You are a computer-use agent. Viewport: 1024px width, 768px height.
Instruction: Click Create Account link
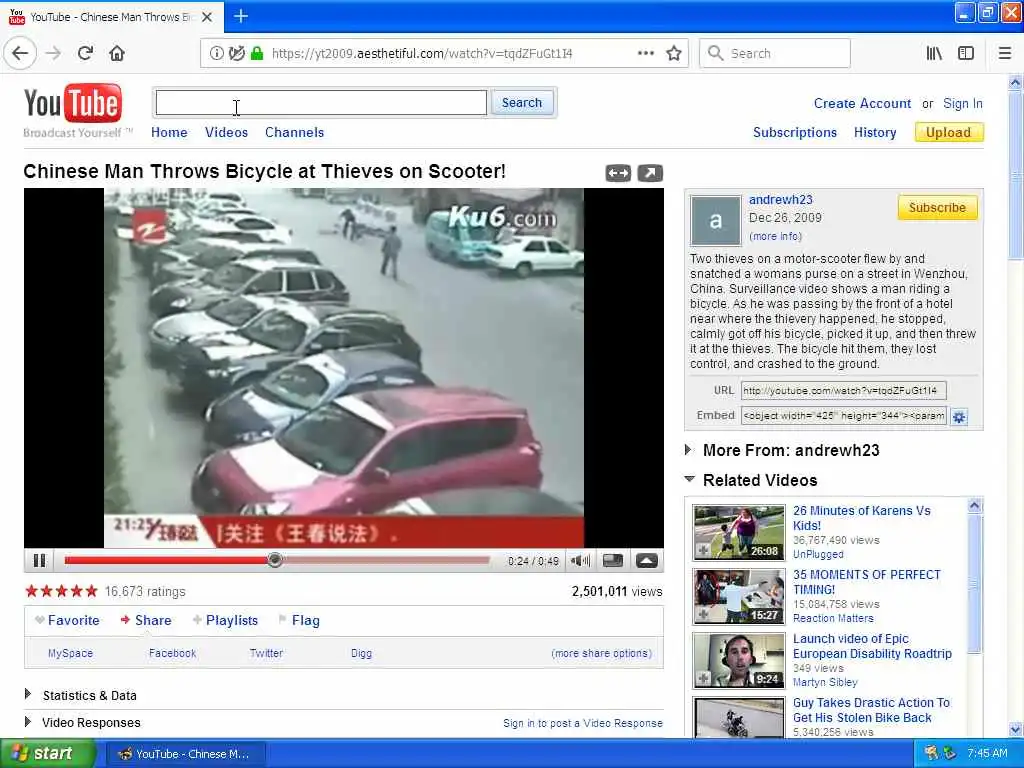coord(862,103)
